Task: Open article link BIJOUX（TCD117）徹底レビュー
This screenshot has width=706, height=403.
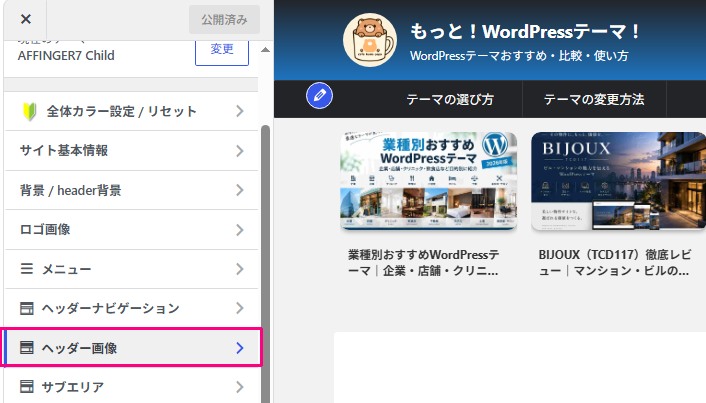Action: [615, 263]
